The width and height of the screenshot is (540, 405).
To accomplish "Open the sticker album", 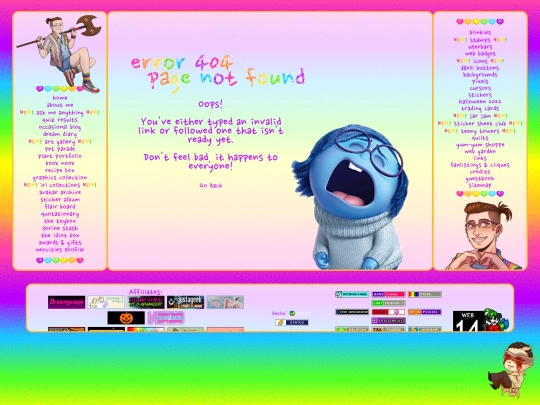I will click(60, 199).
